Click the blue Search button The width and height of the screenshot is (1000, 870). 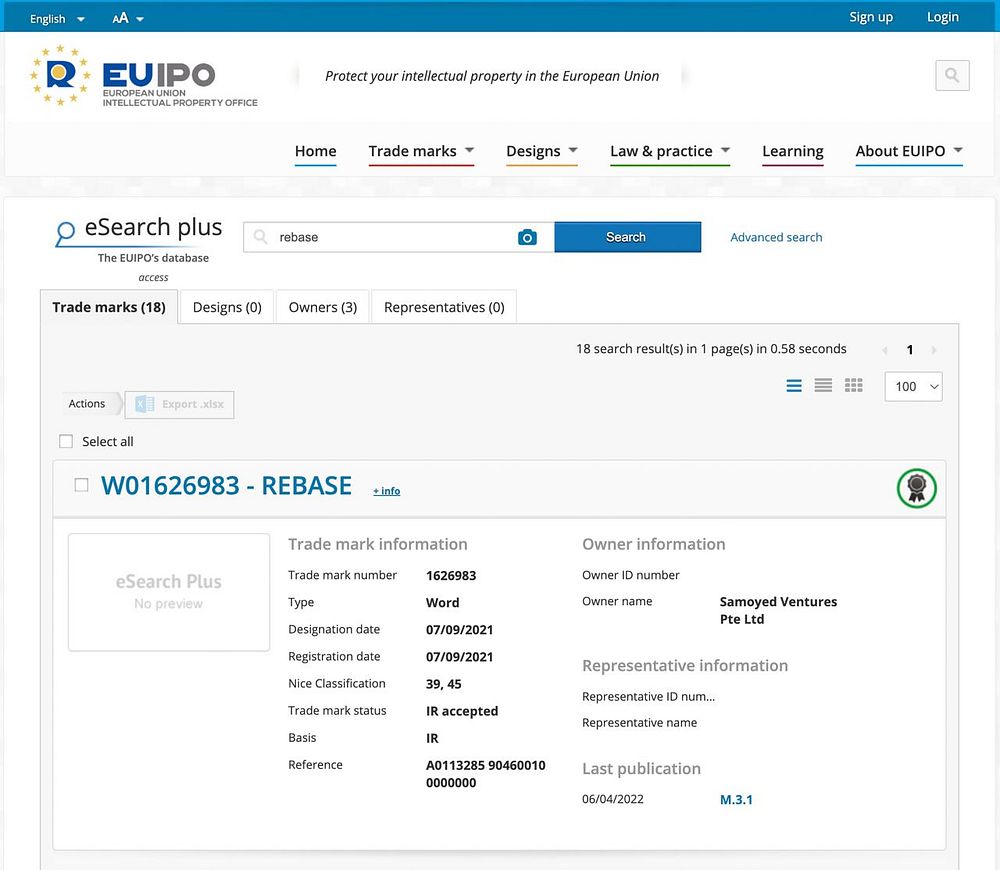click(x=628, y=237)
